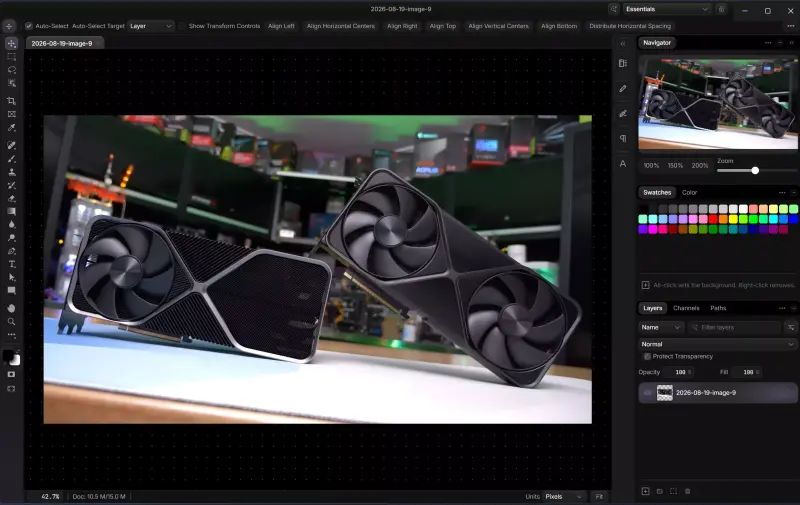800x505 pixels.
Task: Pick the red swatch in Swatches panel
Action: [x=713, y=219]
